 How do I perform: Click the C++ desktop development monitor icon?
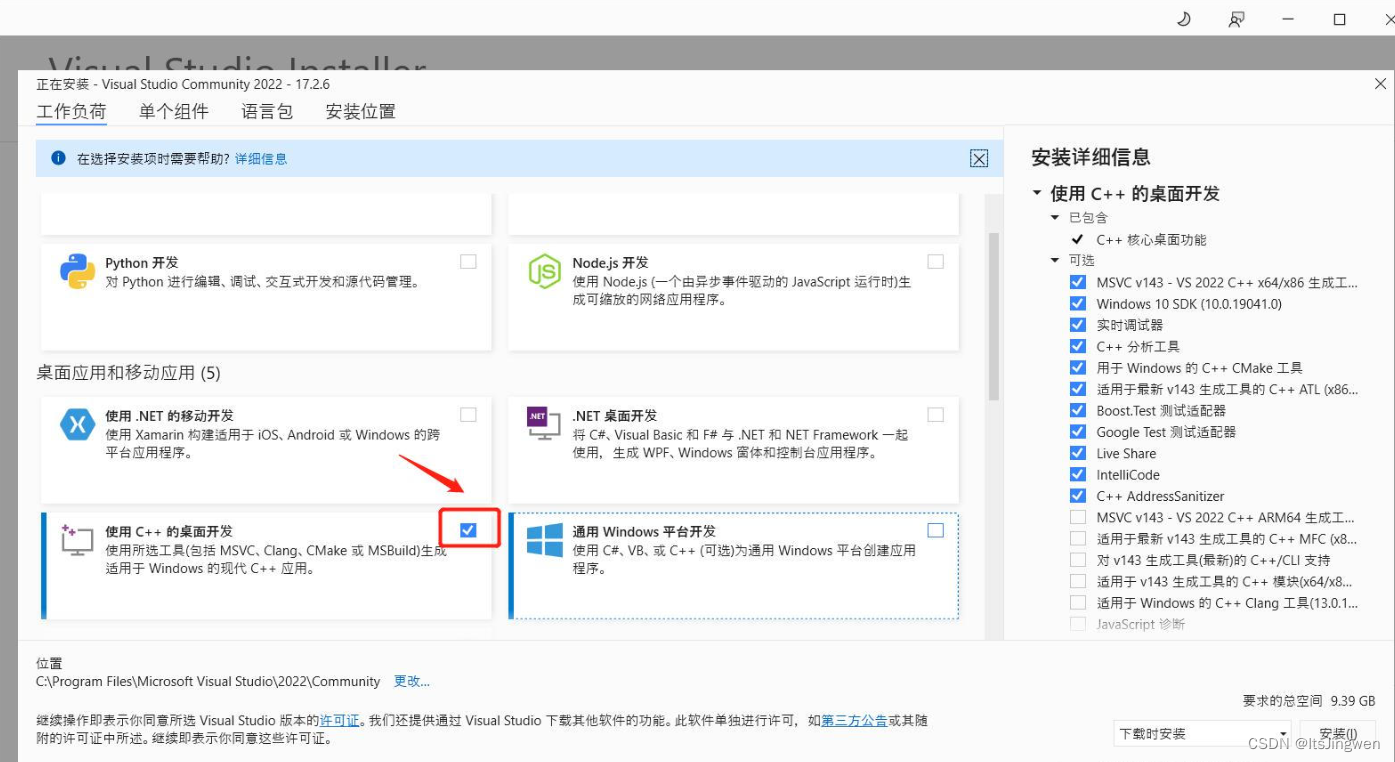tap(77, 540)
